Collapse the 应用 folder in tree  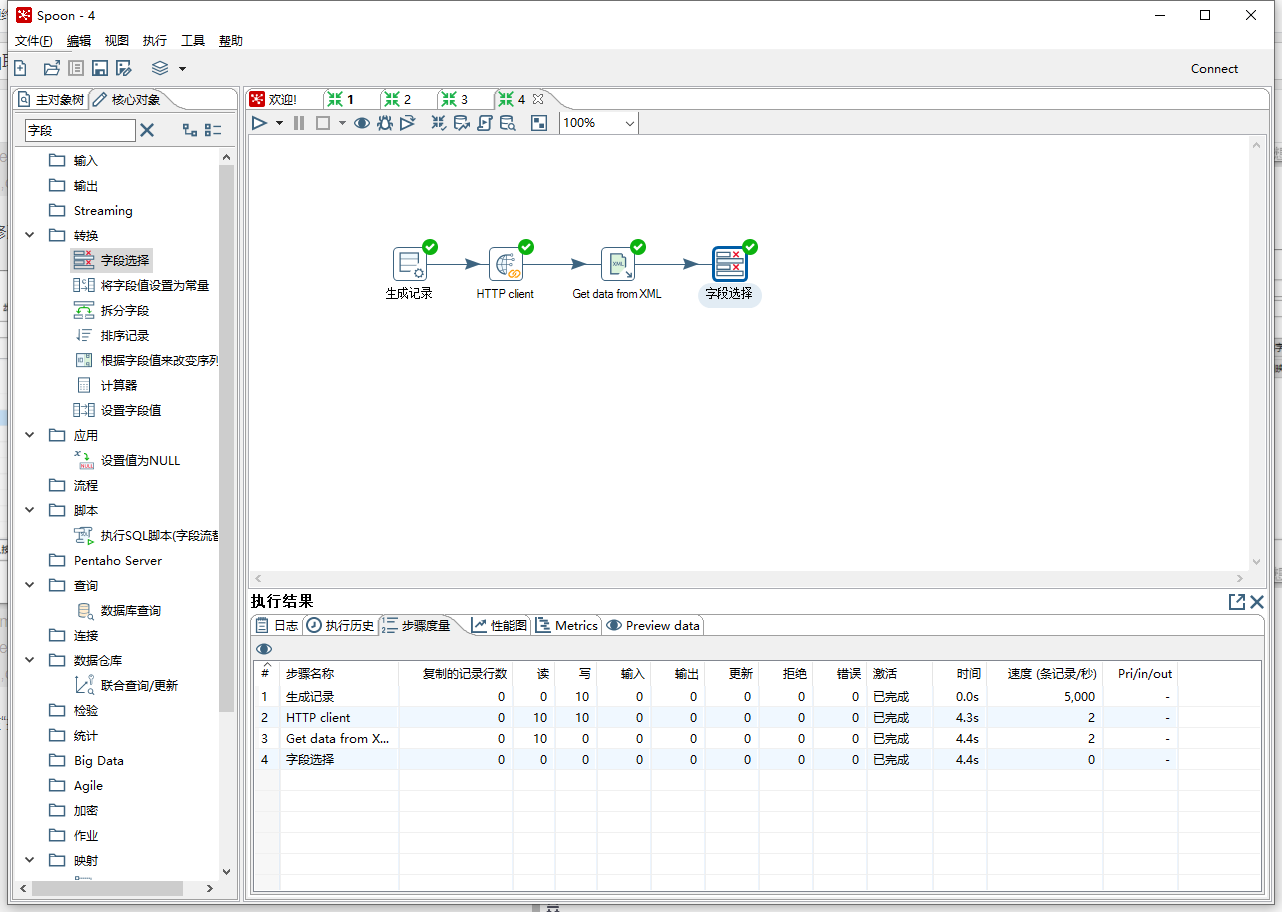(x=29, y=436)
